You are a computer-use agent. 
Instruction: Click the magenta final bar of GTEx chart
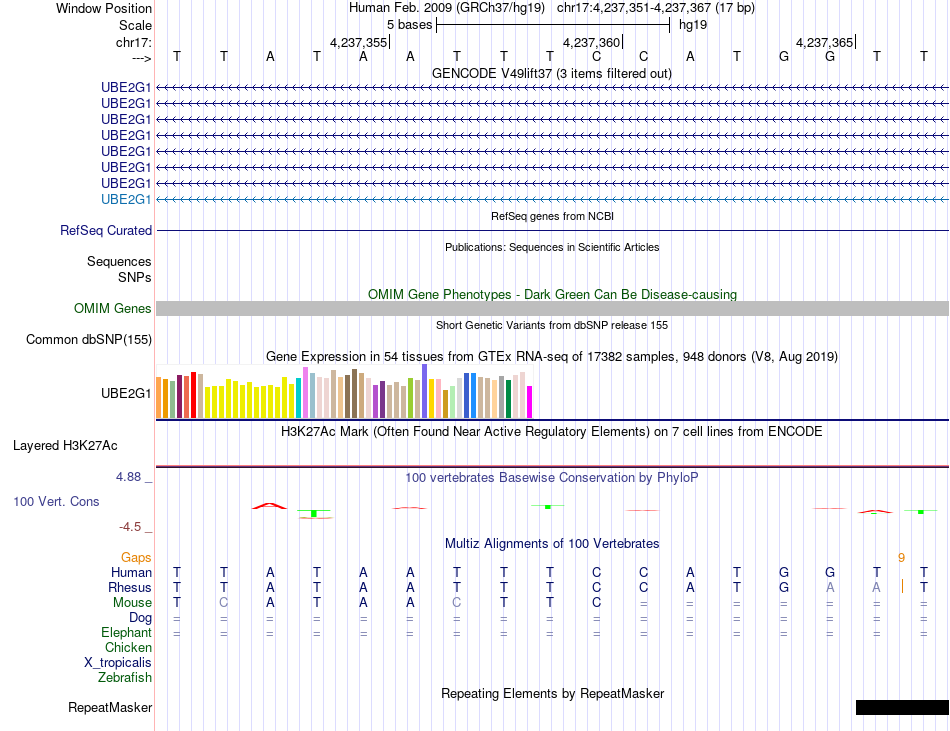tap(530, 402)
